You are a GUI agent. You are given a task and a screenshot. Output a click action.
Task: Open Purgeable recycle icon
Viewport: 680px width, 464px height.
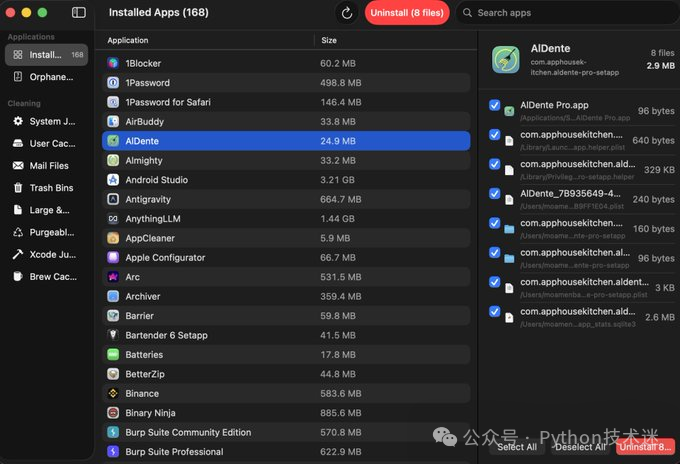point(18,232)
